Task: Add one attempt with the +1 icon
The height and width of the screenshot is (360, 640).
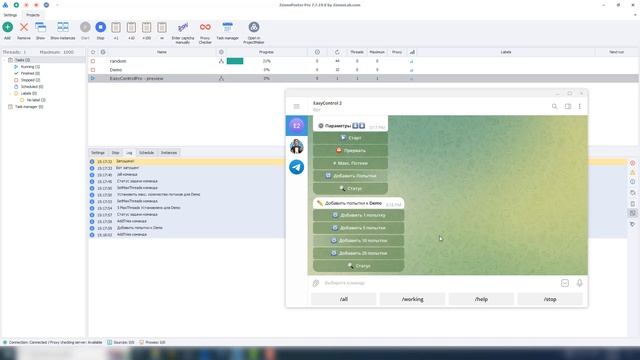Action: pyautogui.click(x=116, y=27)
